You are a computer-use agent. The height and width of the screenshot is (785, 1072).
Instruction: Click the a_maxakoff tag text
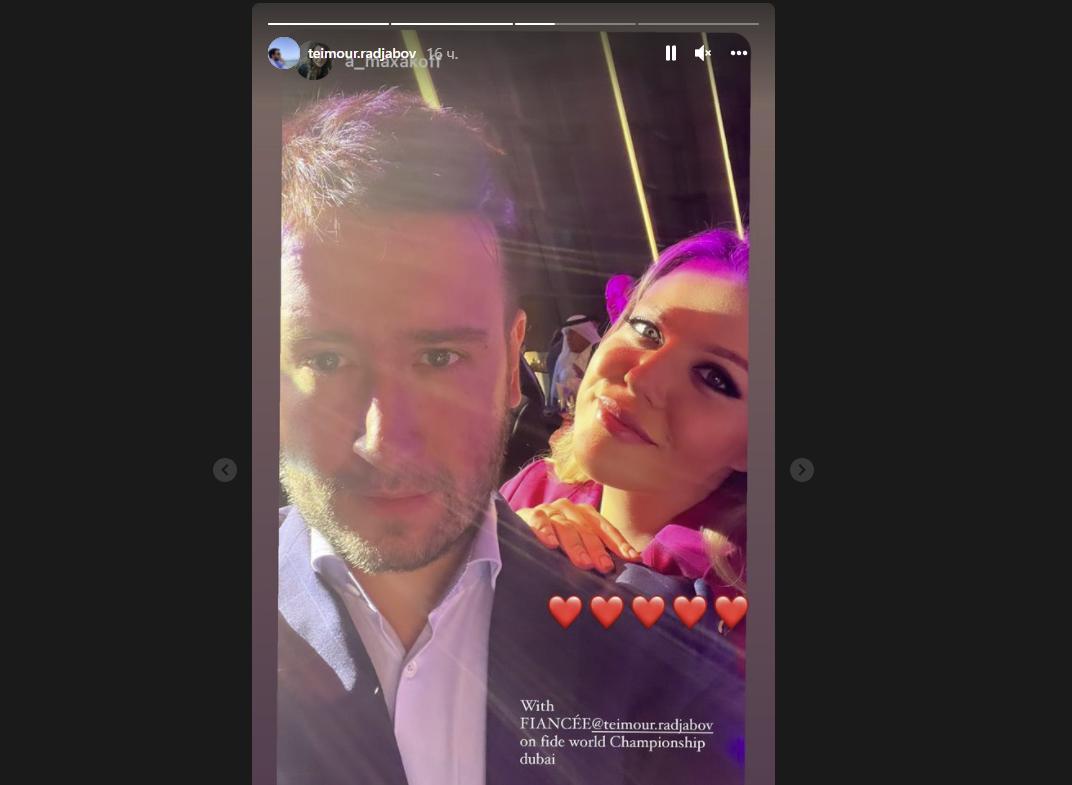pyautogui.click(x=393, y=62)
